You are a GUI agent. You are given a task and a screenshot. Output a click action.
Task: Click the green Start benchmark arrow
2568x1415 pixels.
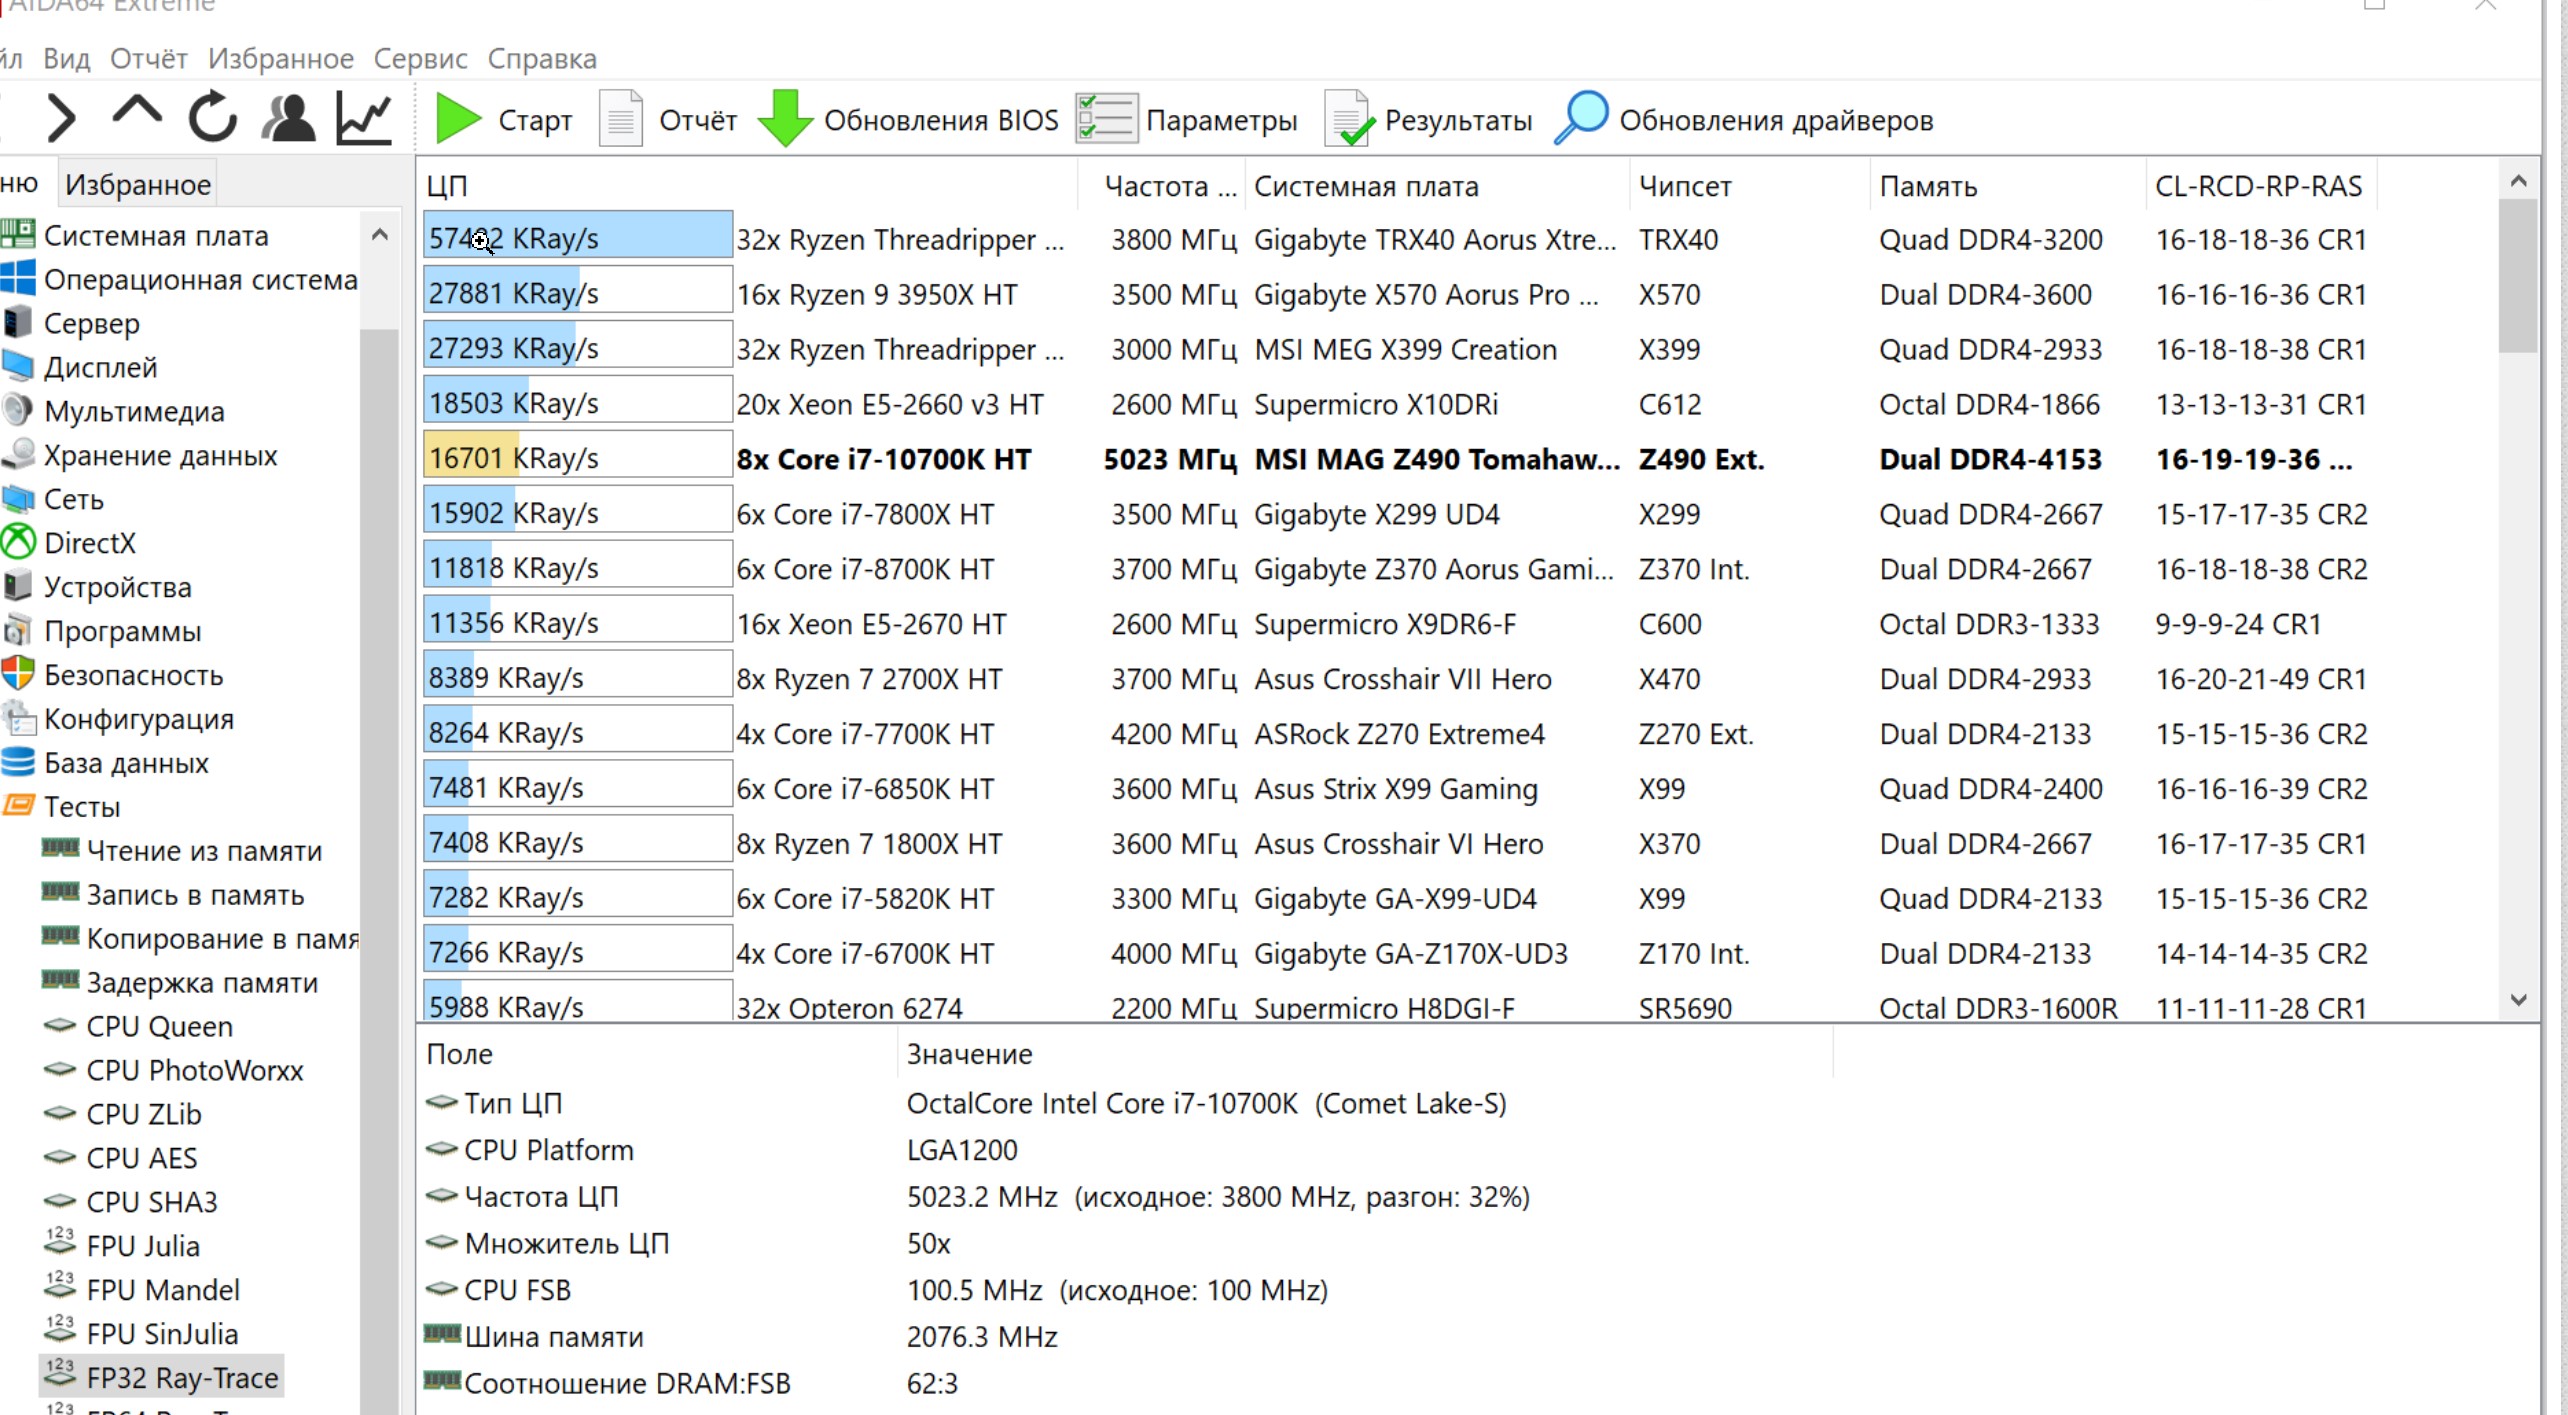(459, 119)
